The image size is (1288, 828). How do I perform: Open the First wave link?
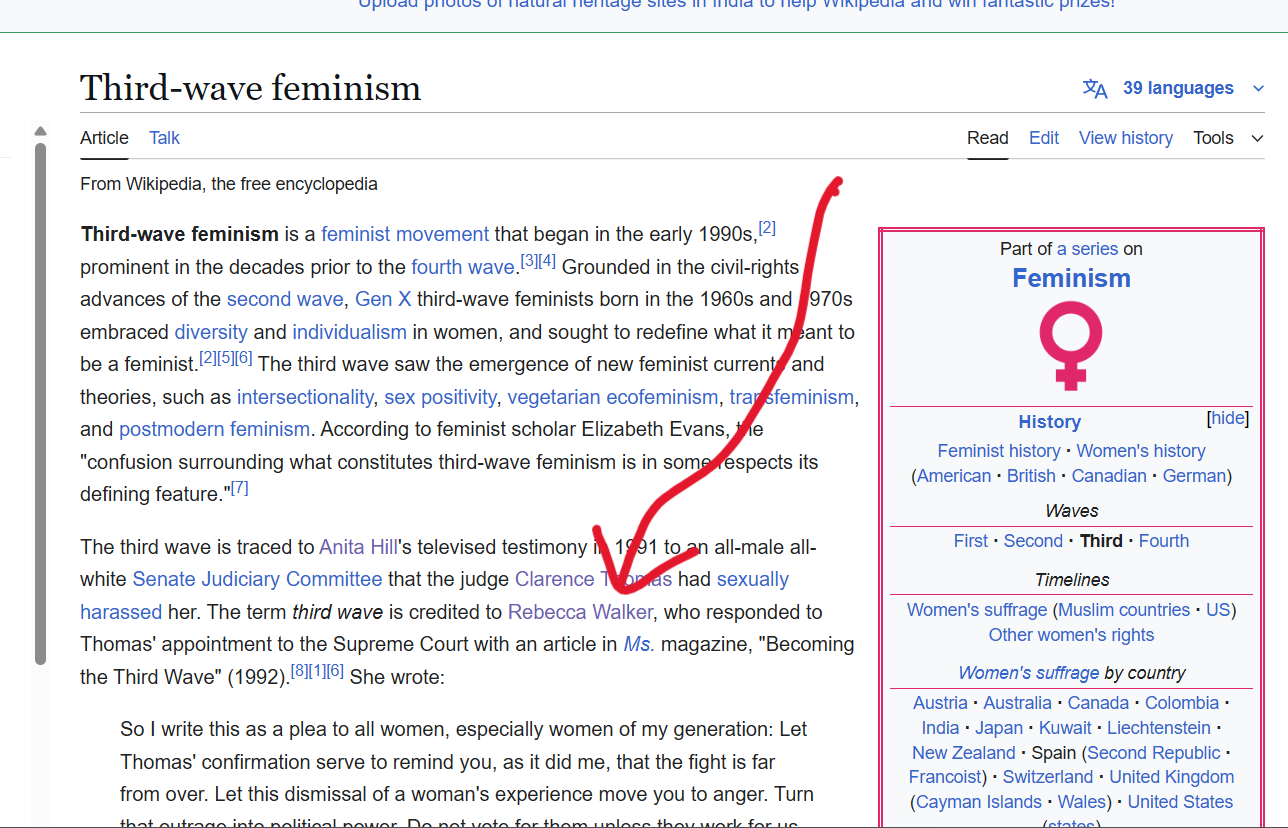970,541
